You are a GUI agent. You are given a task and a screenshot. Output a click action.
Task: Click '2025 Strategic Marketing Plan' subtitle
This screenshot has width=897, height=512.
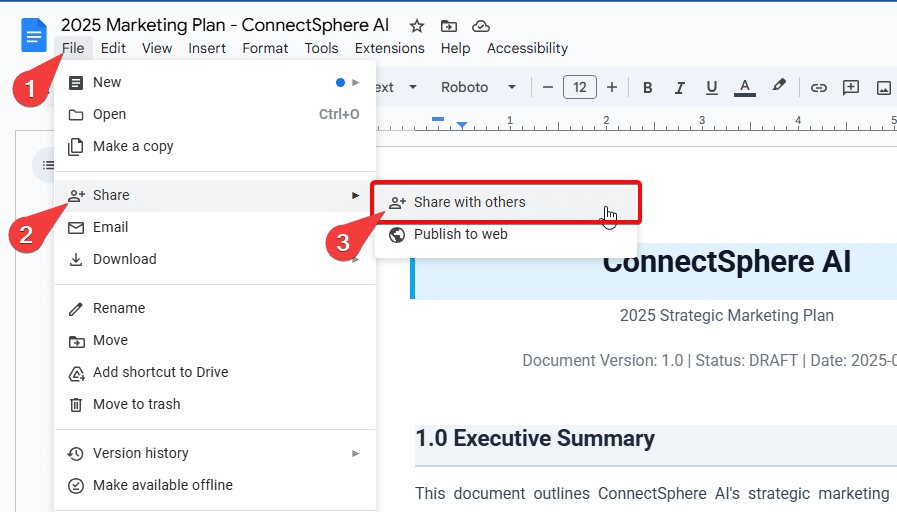pos(727,316)
